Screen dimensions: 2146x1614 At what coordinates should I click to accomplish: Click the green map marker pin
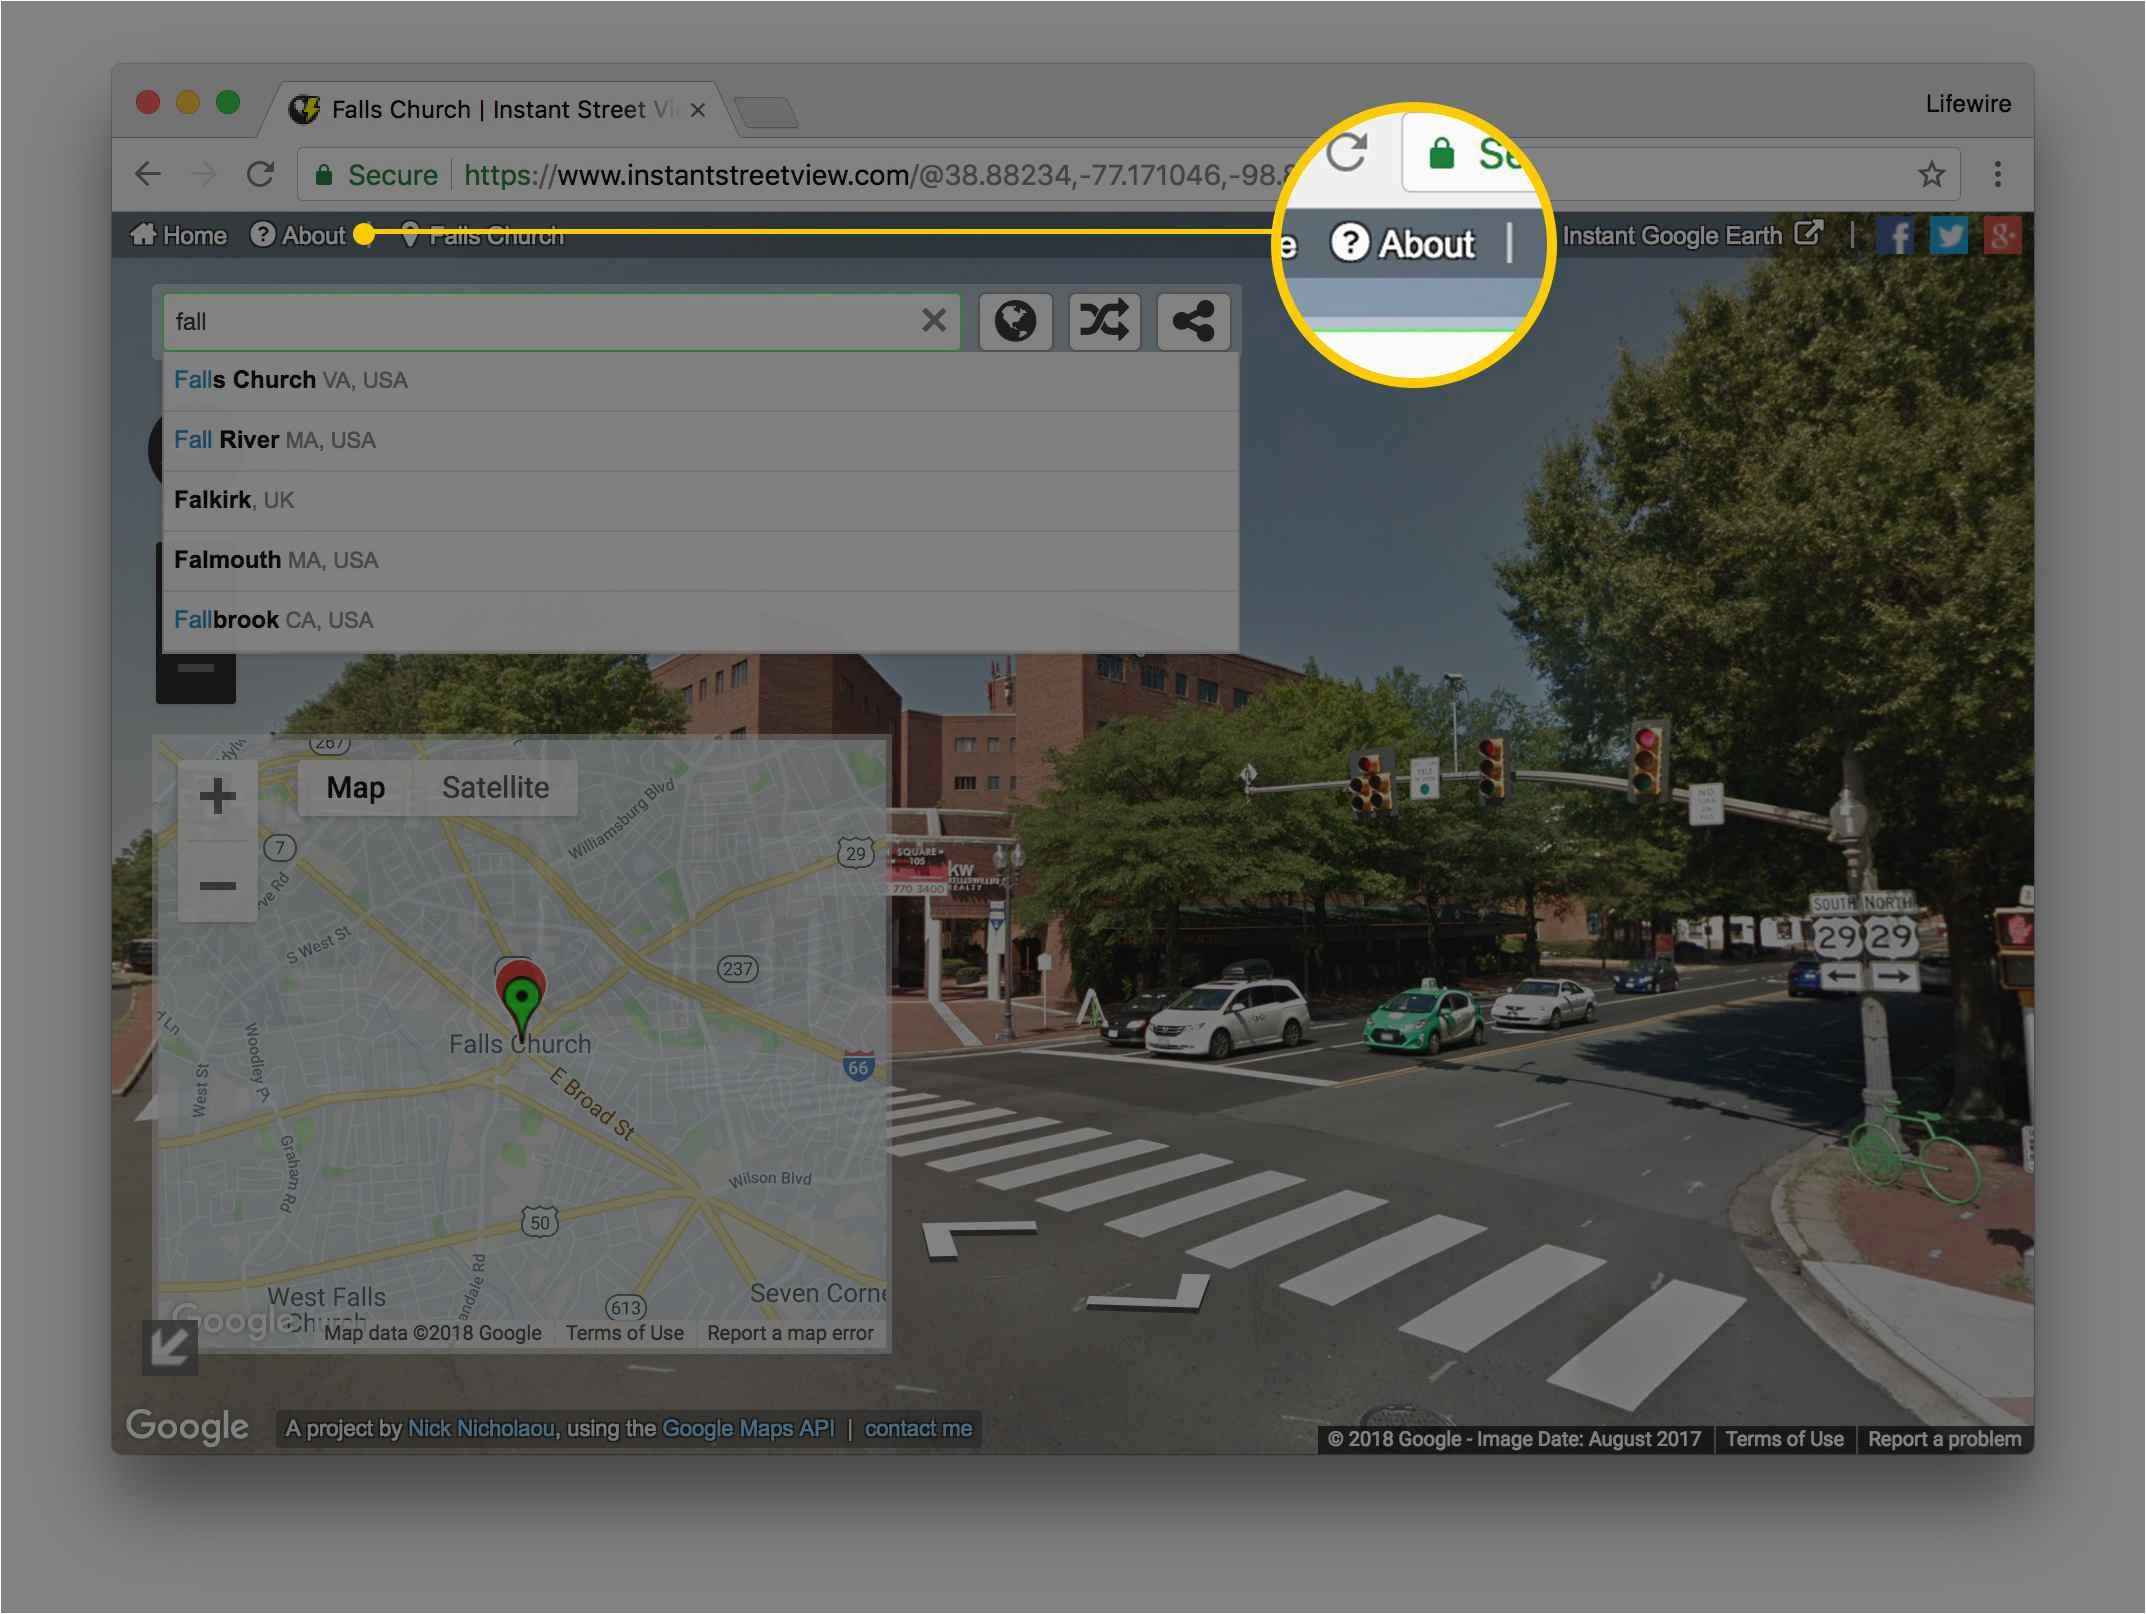tap(521, 1005)
